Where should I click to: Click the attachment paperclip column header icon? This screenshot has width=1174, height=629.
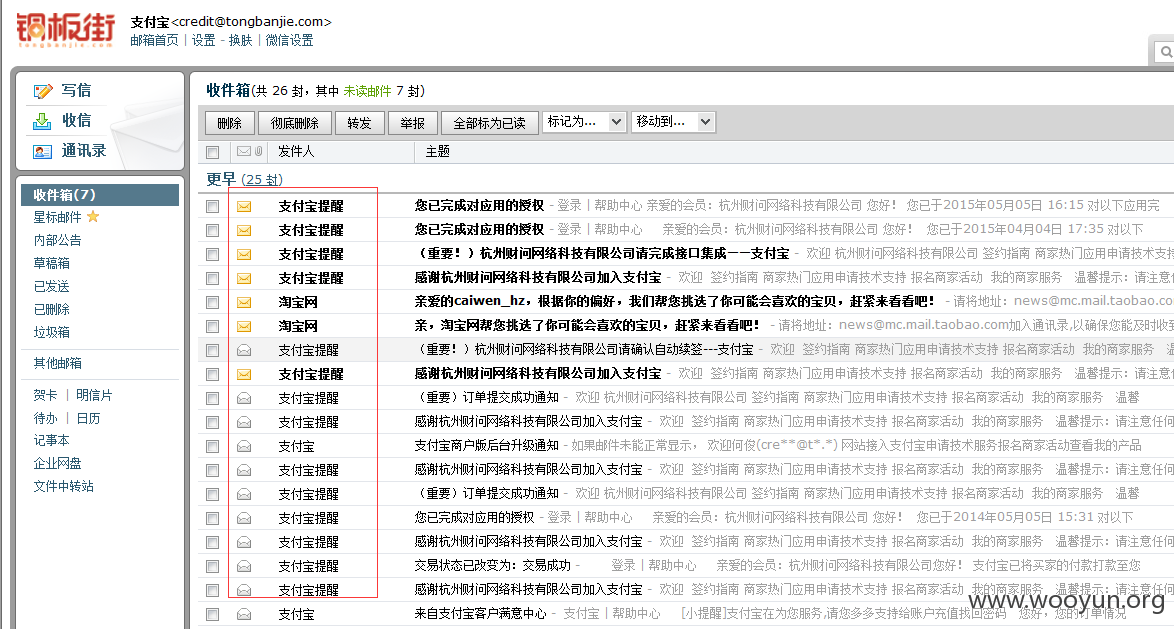click(258, 151)
